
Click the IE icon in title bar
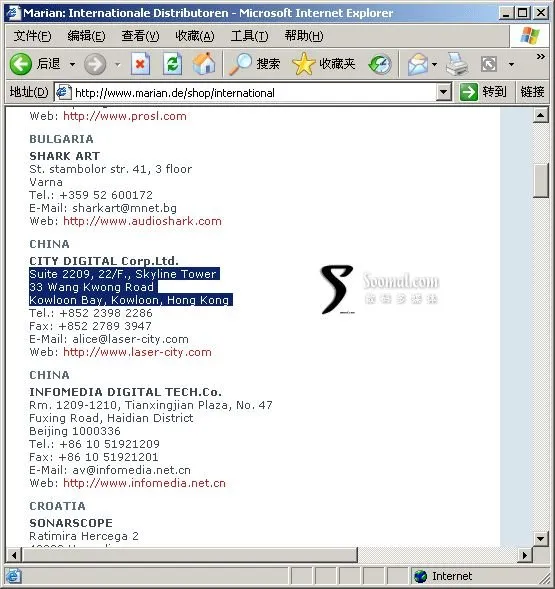pos(13,13)
